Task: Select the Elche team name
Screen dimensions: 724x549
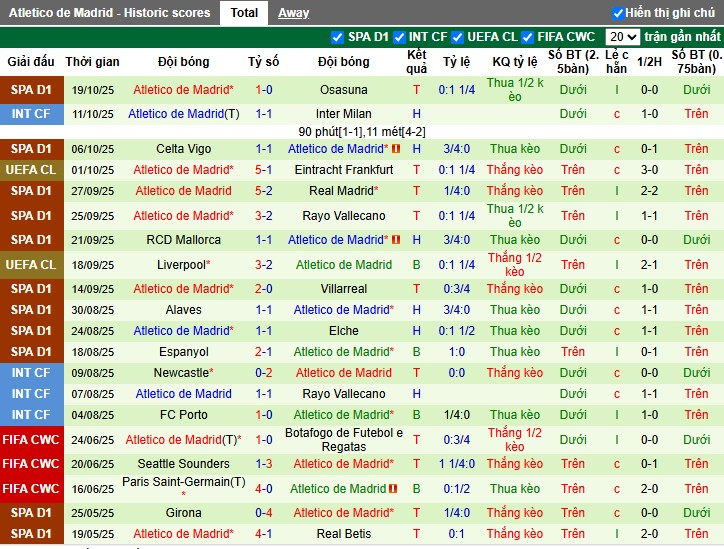Action: [x=344, y=331]
